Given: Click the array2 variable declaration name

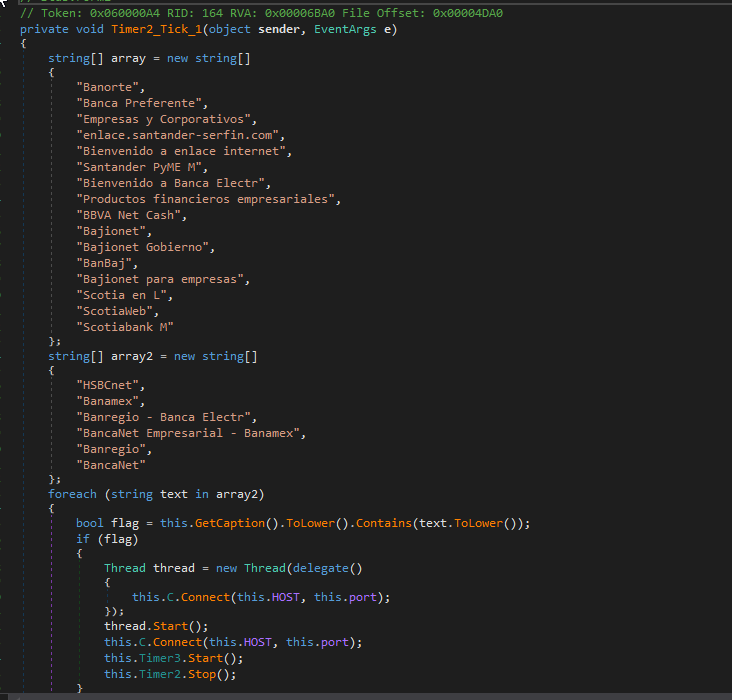Looking at the screenshot, I should coord(132,356).
